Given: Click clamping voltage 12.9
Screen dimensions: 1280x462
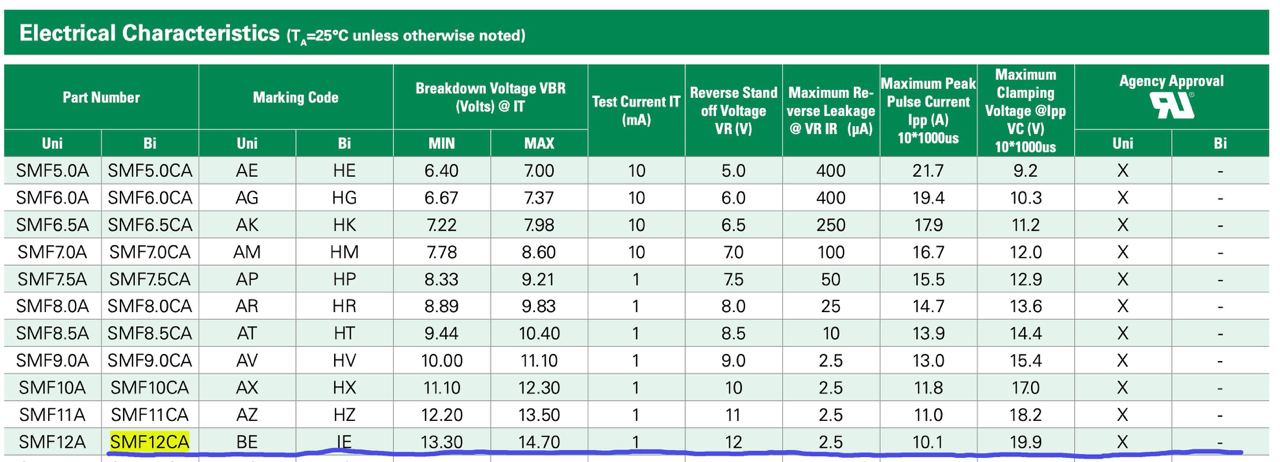Looking at the screenshot, I should (x=1026, y=279).
